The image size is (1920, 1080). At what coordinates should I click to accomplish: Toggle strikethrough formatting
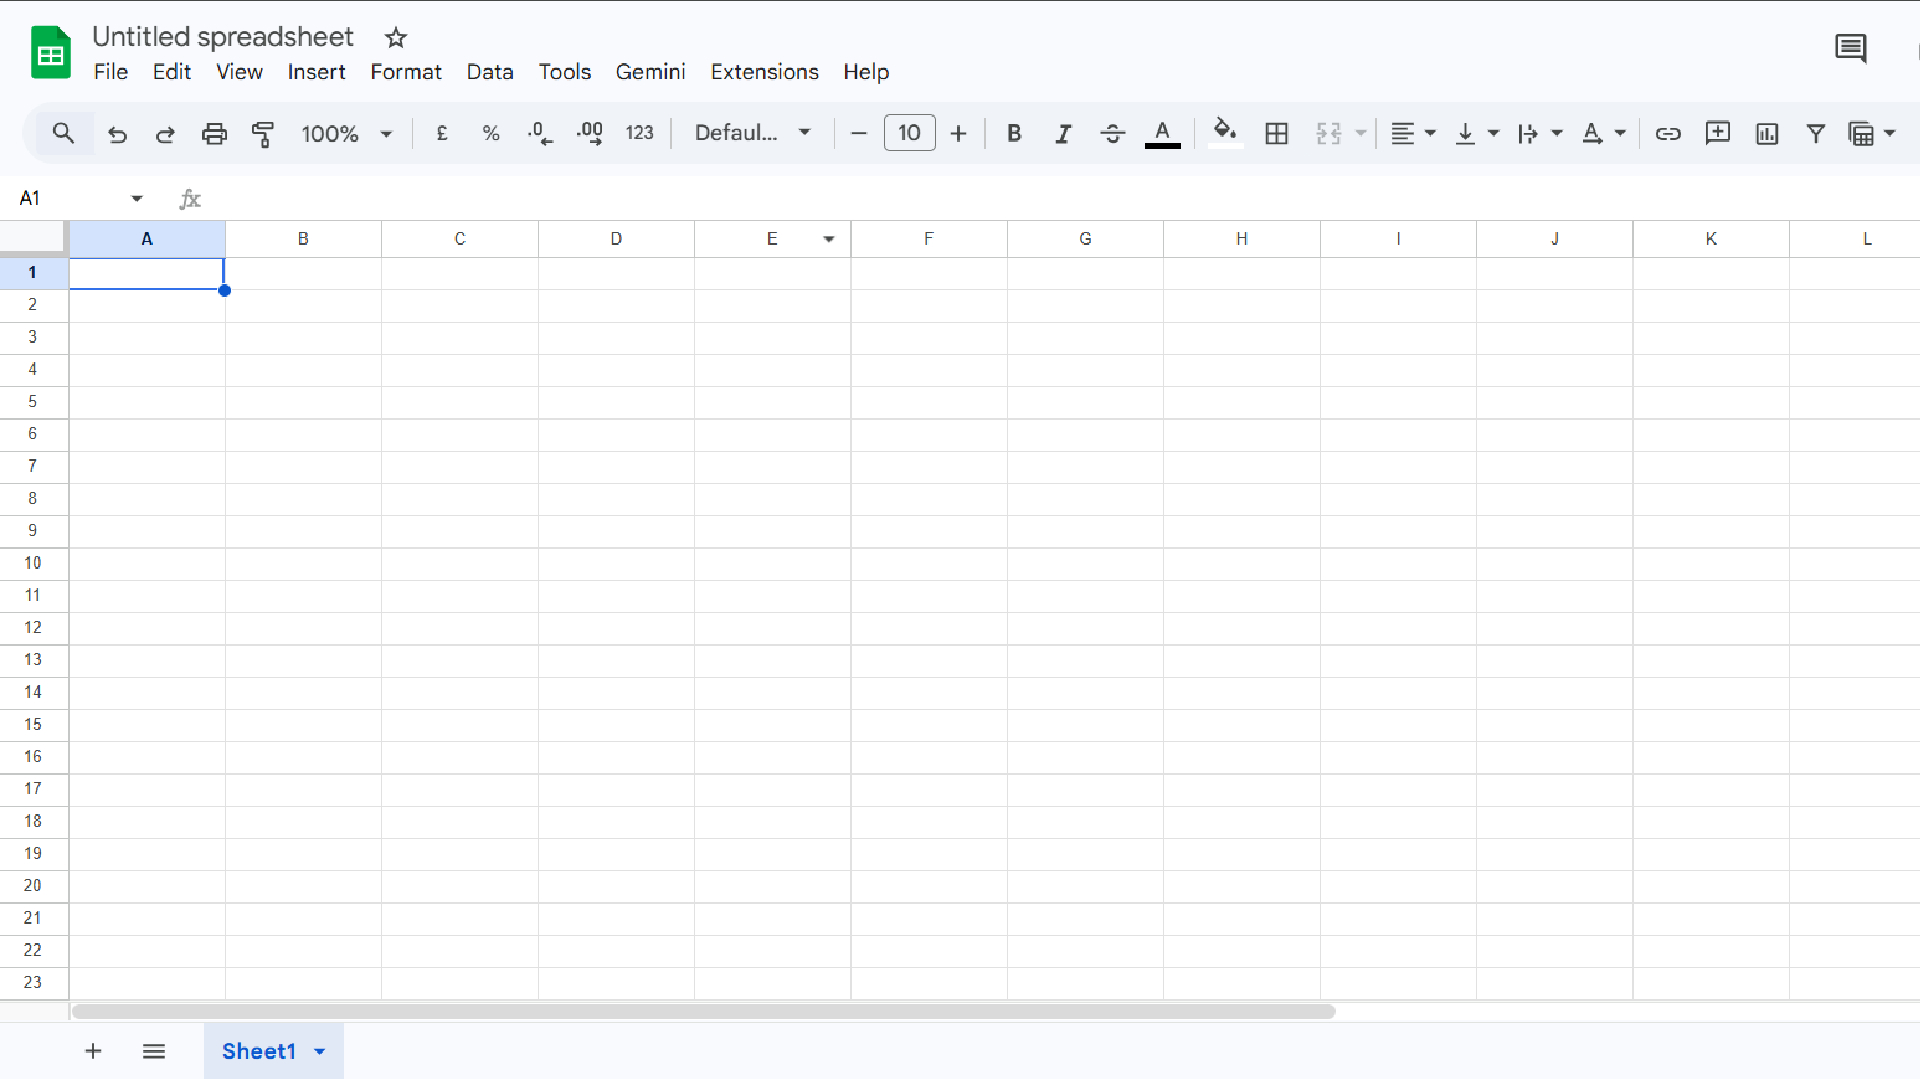pos(1112,133)
